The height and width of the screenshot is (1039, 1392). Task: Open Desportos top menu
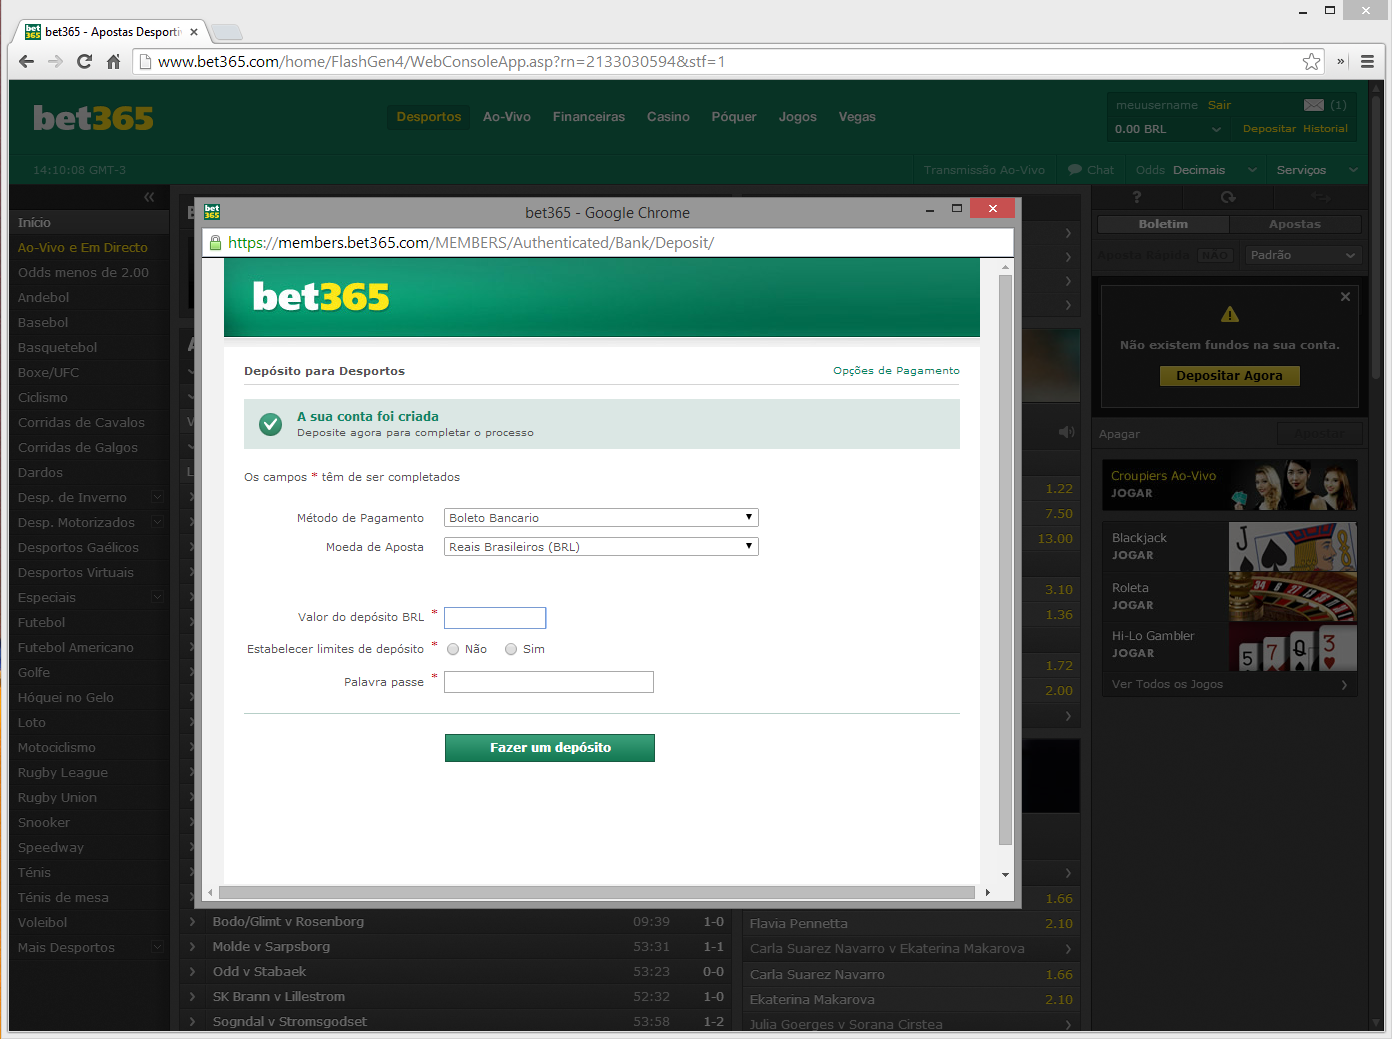pos(429,117)
